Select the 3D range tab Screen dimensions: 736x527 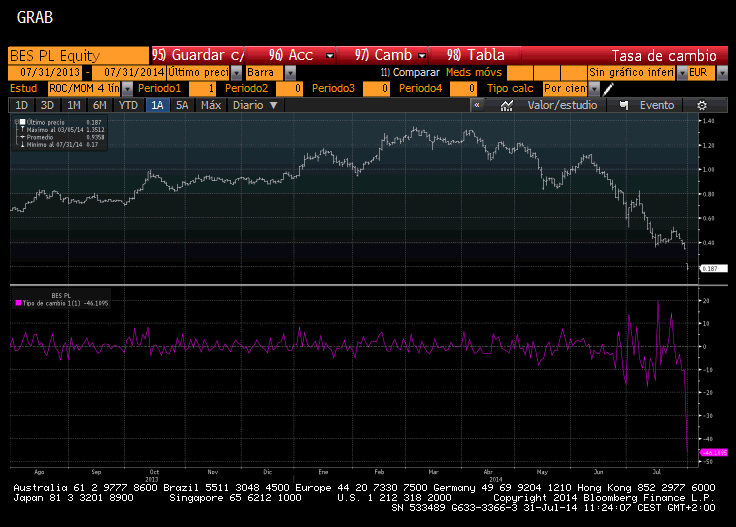[47, 105]
